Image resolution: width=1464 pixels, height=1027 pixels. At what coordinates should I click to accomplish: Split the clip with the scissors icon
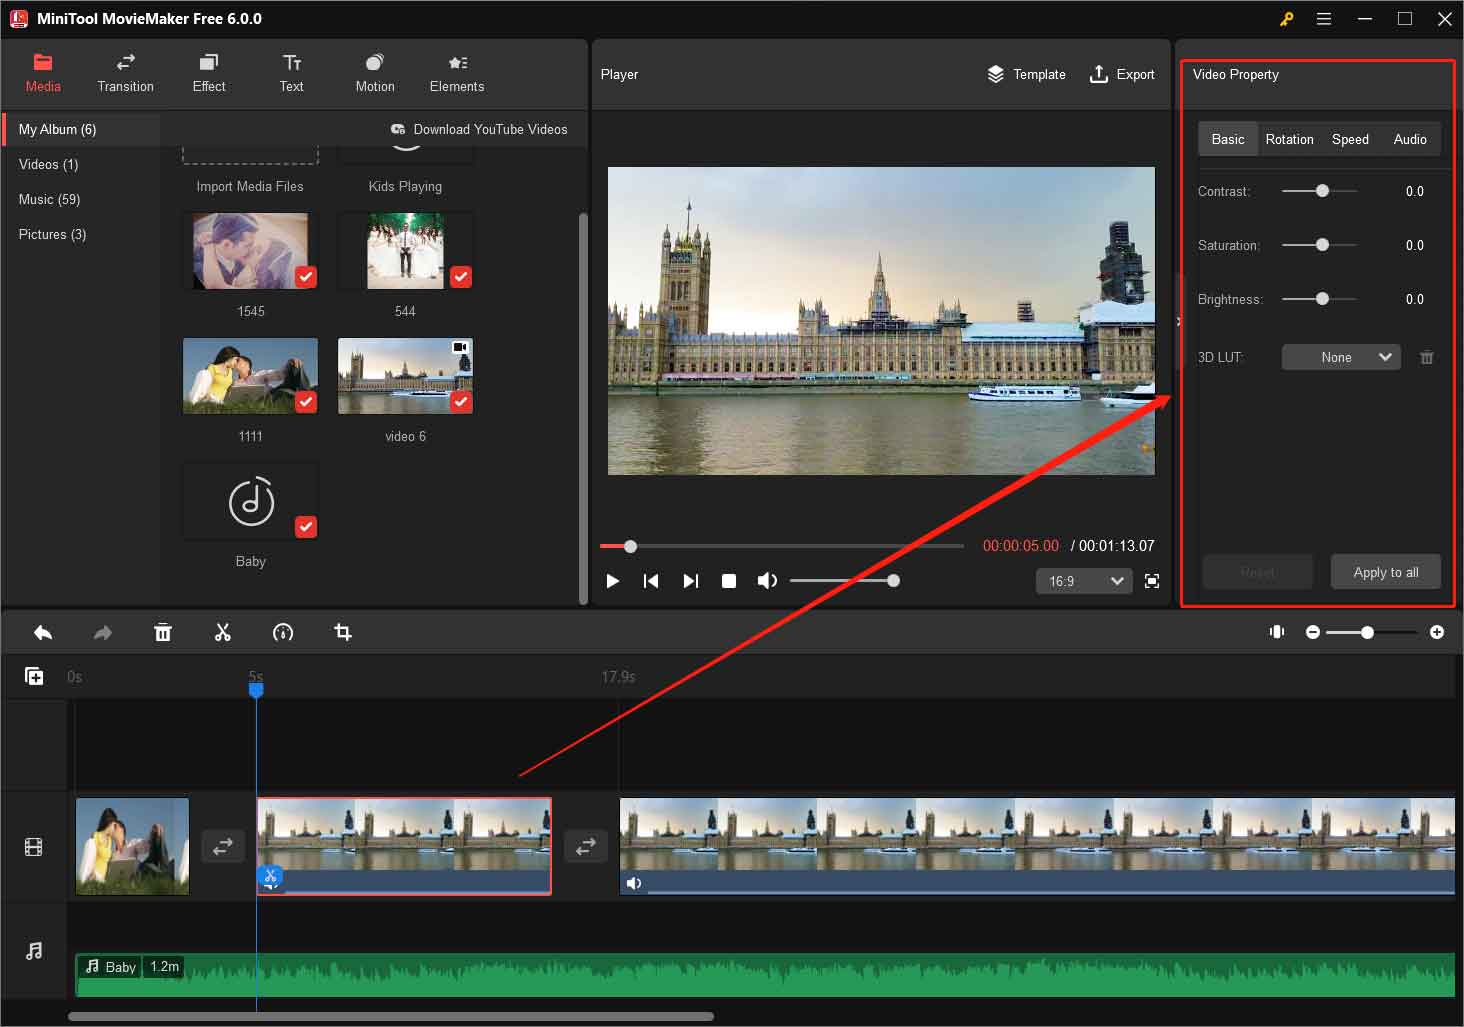tap(223, 632)
